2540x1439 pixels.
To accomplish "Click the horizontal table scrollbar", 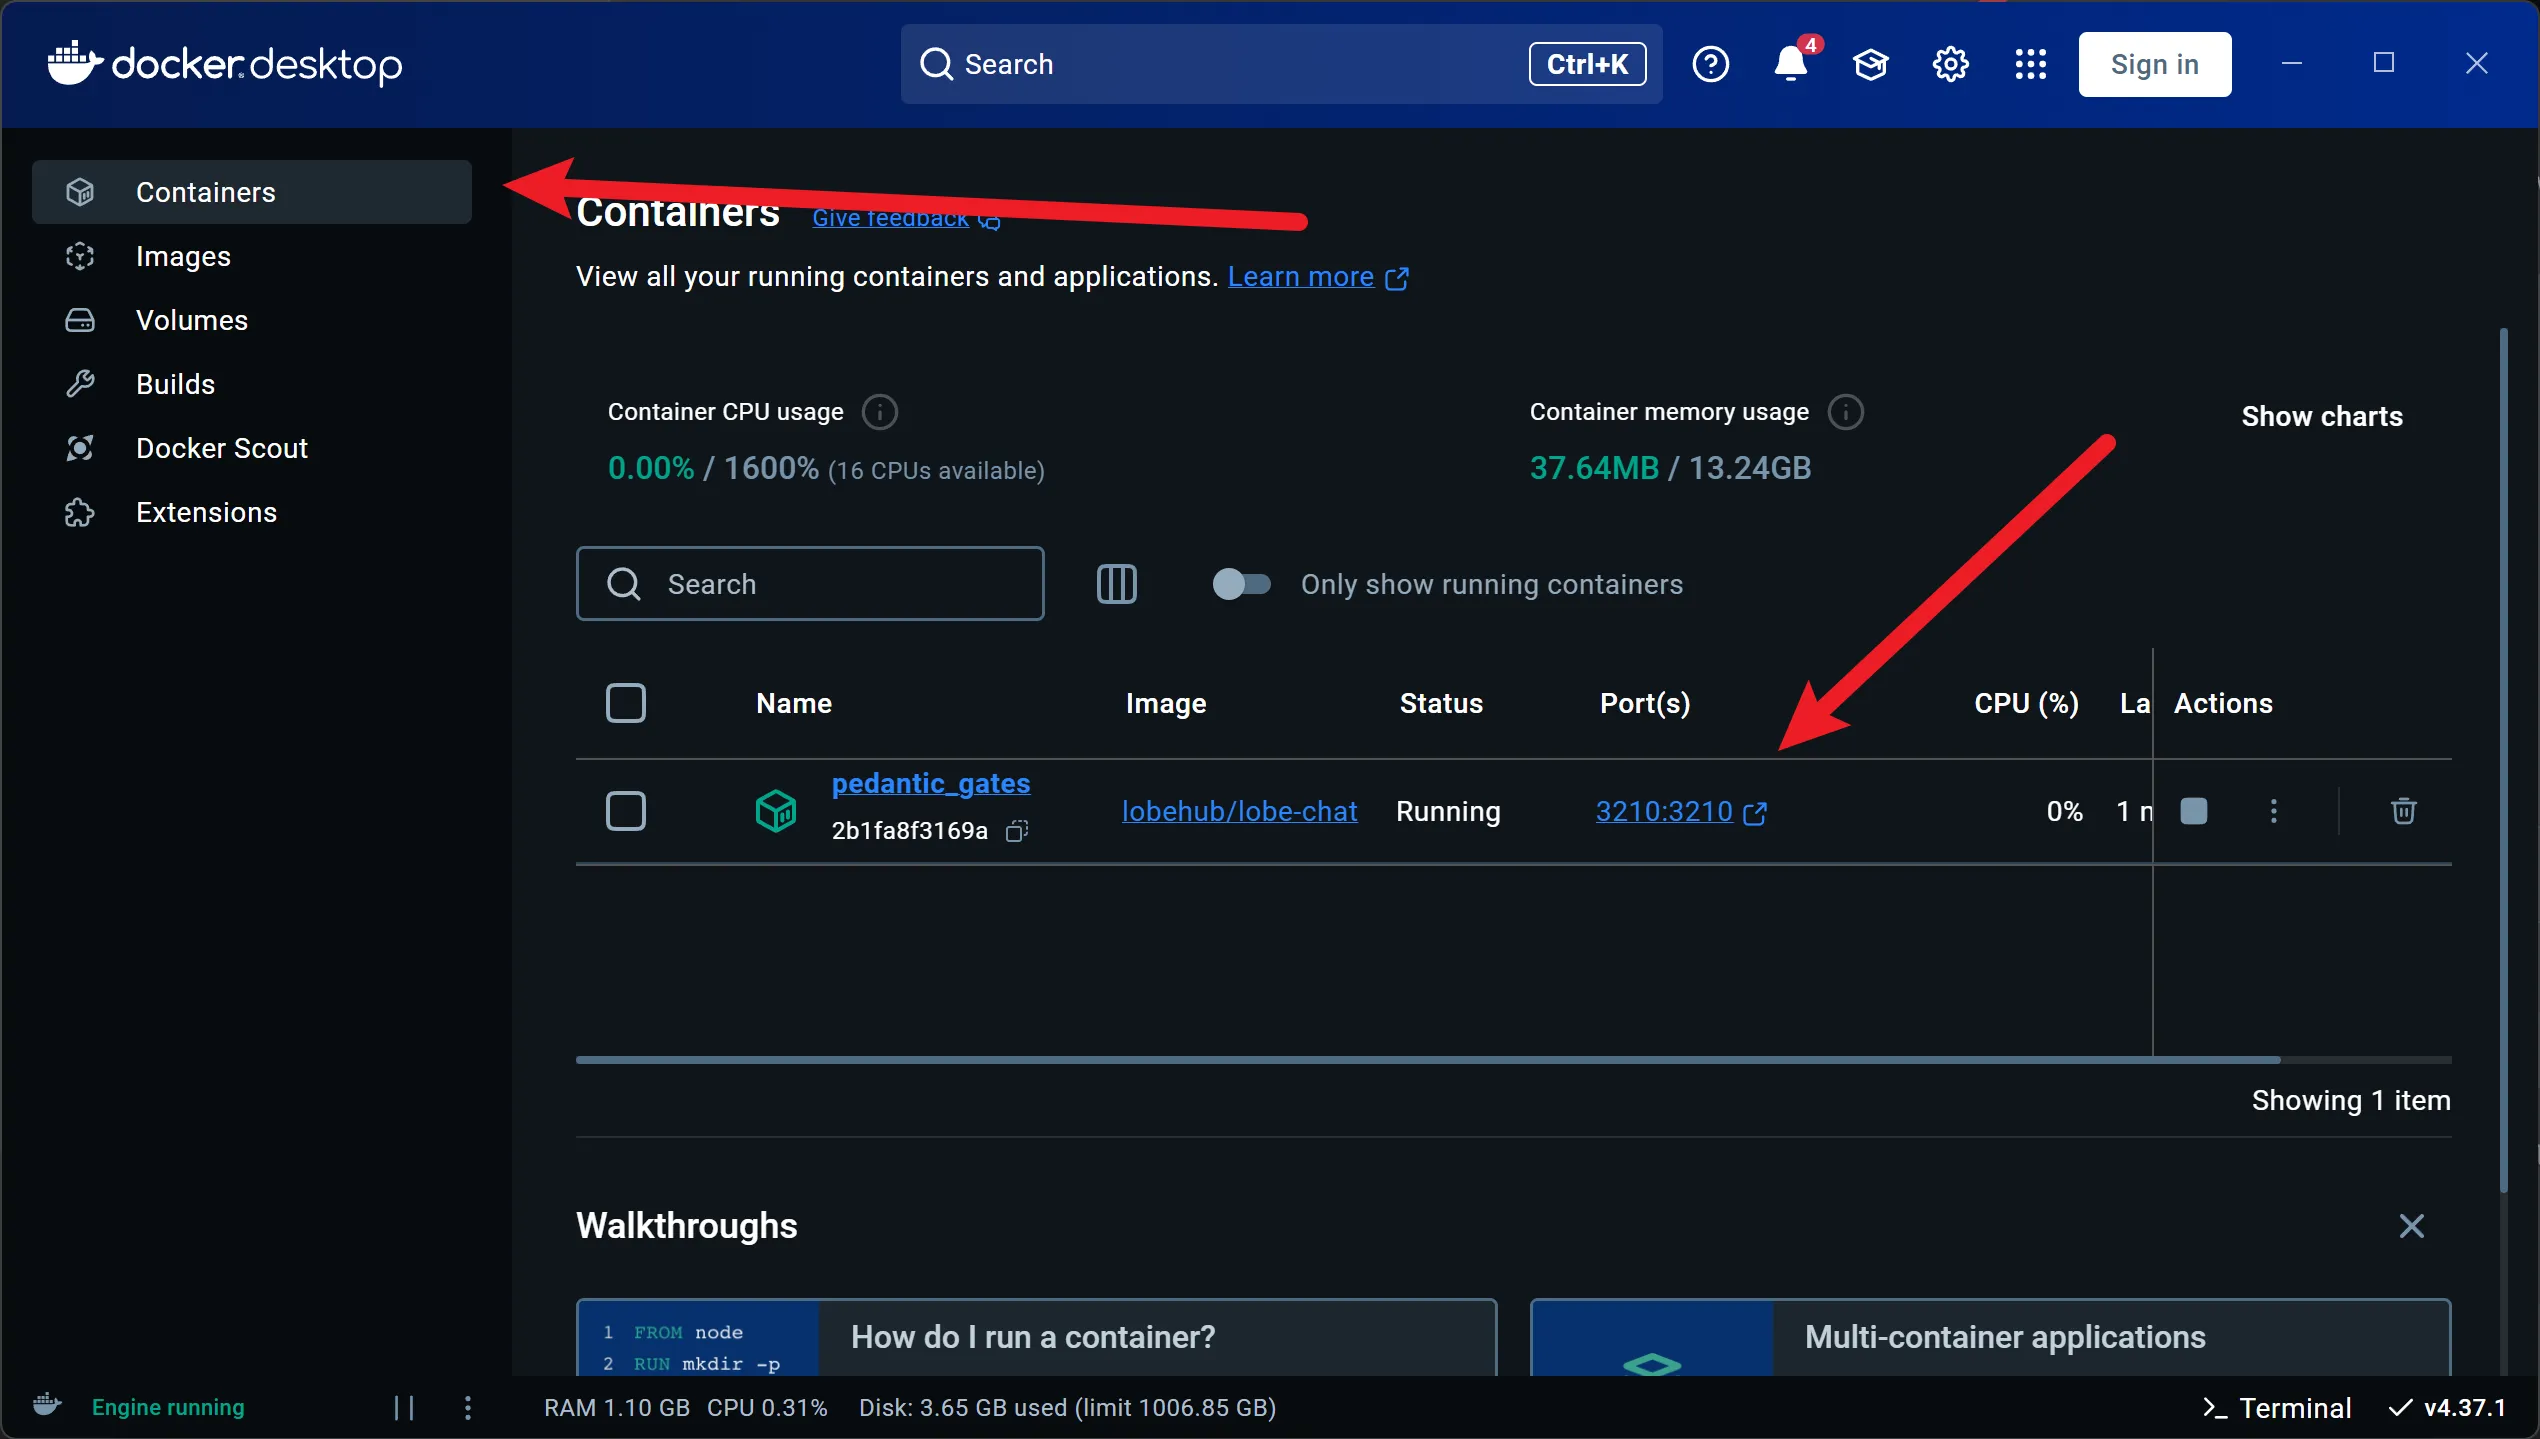I will click(x=1428, y=1060).
